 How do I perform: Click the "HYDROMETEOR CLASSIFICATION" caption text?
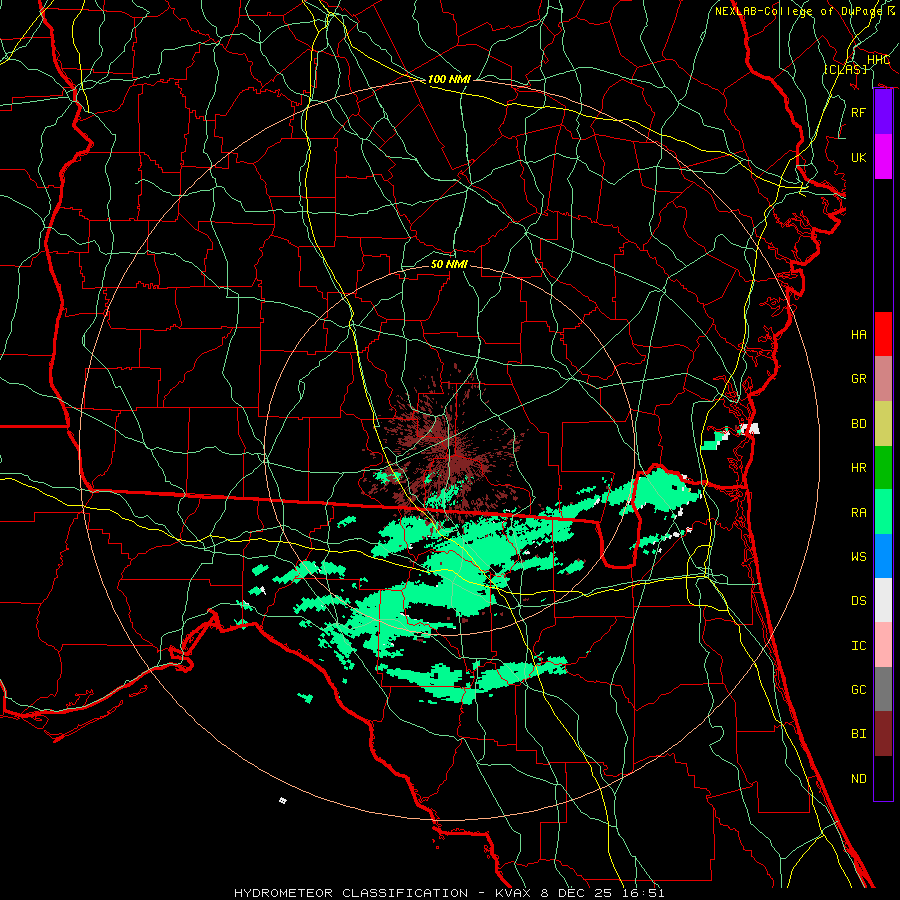click(351, 893)
